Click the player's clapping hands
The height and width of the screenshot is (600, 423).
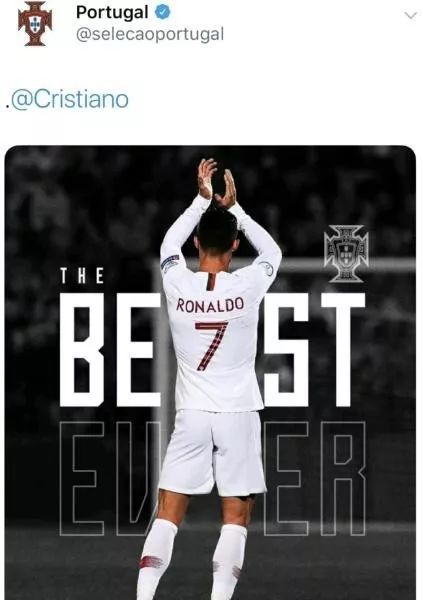pyautogui.click(x=217, y=184)
